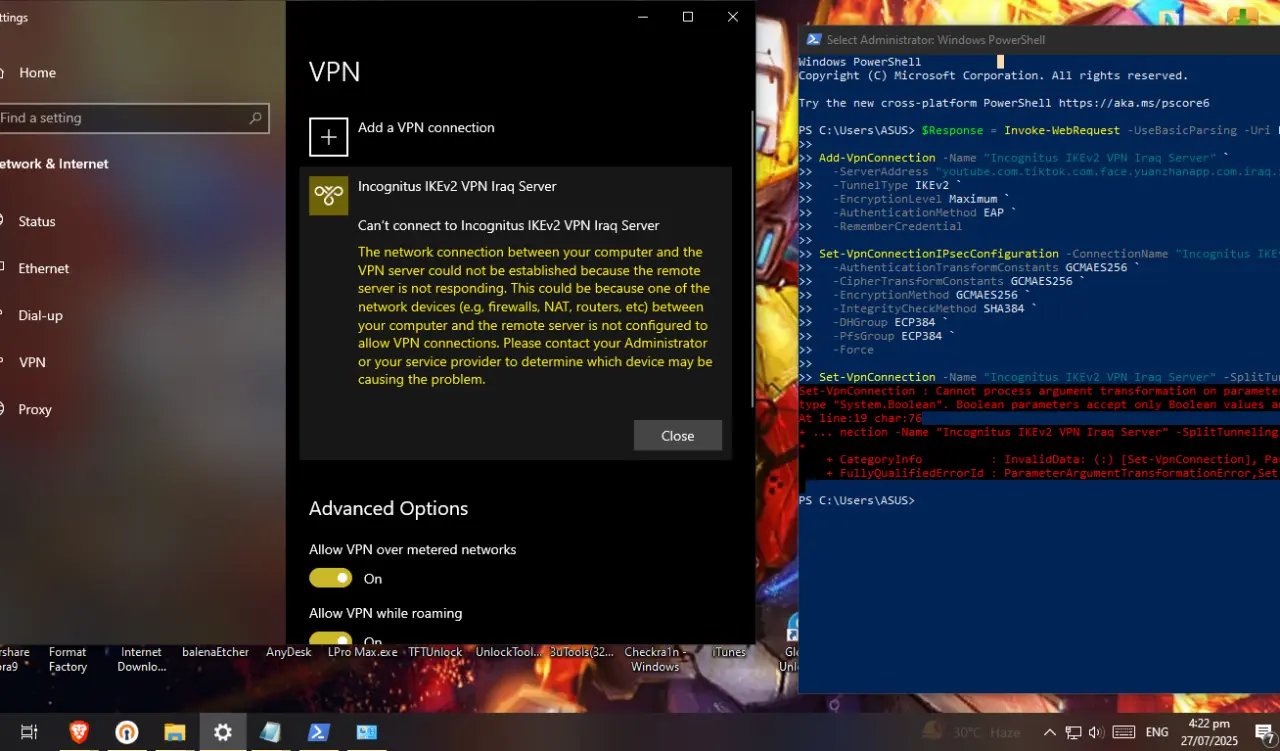Select the Incognitus IKEv2 VPN connection icon
The width and height of the screenshot is (1280, 751).
[329, 196]
